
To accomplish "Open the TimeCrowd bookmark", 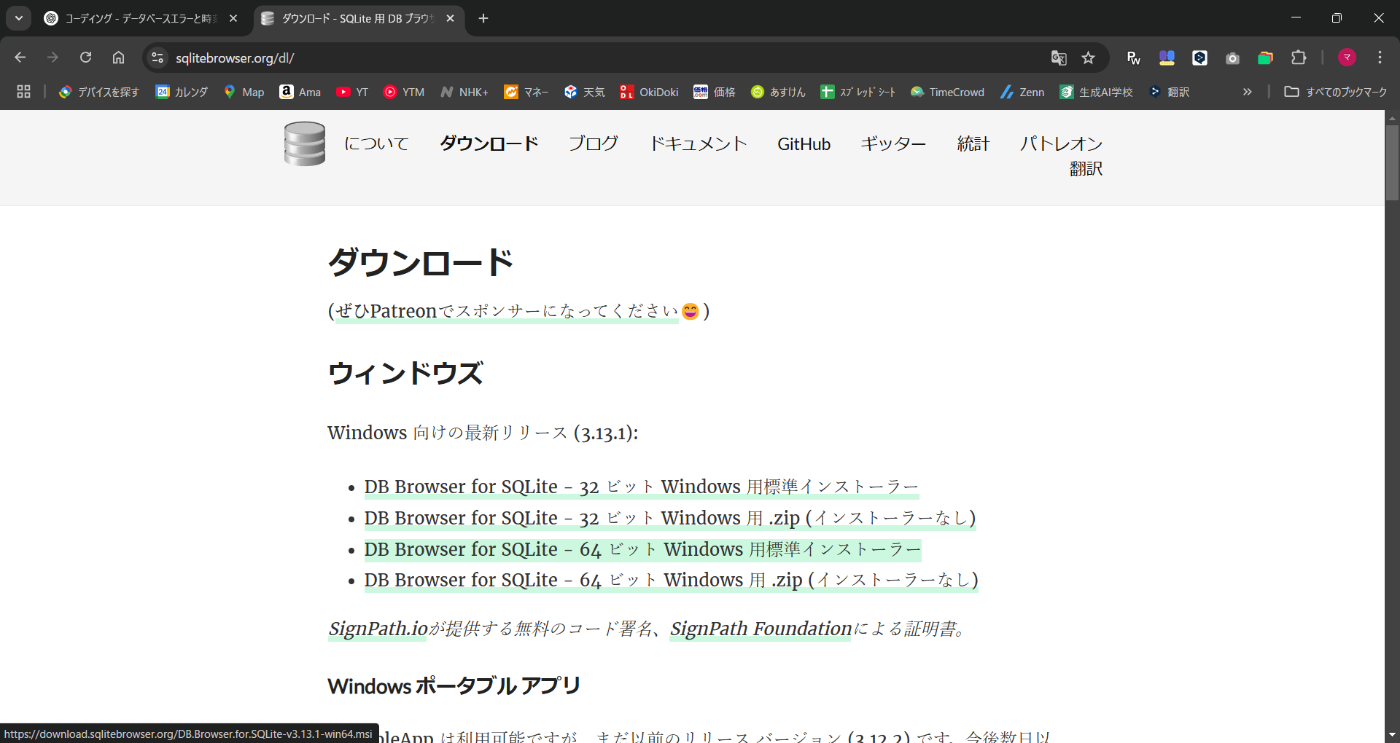I will [947, 91].
